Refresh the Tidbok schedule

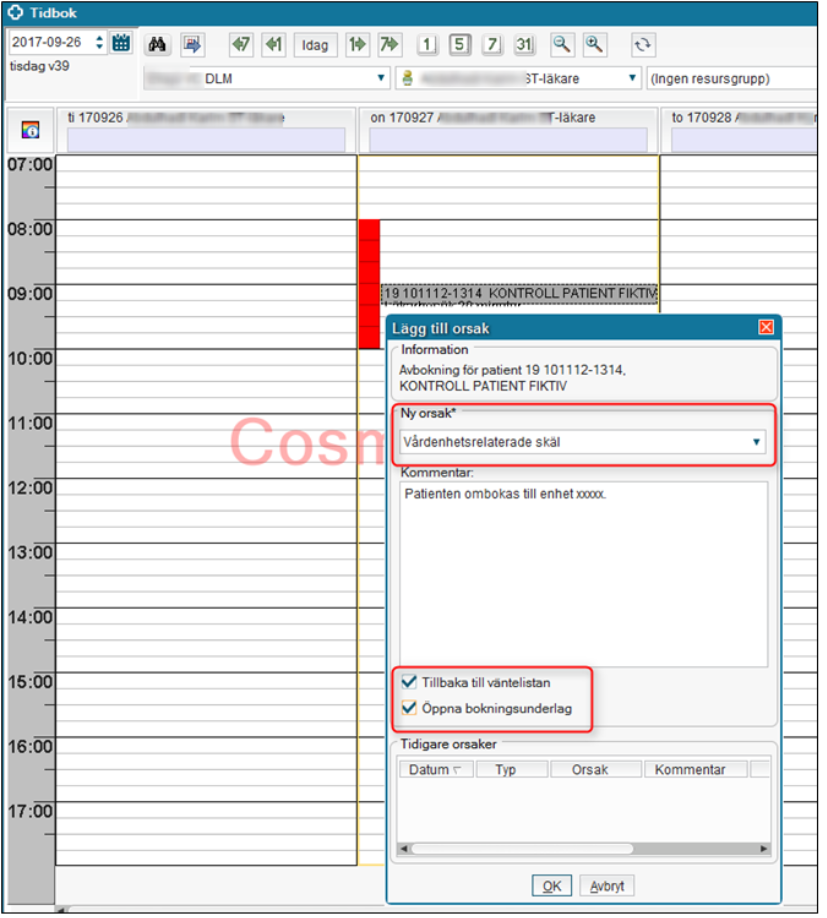[643, 44]
